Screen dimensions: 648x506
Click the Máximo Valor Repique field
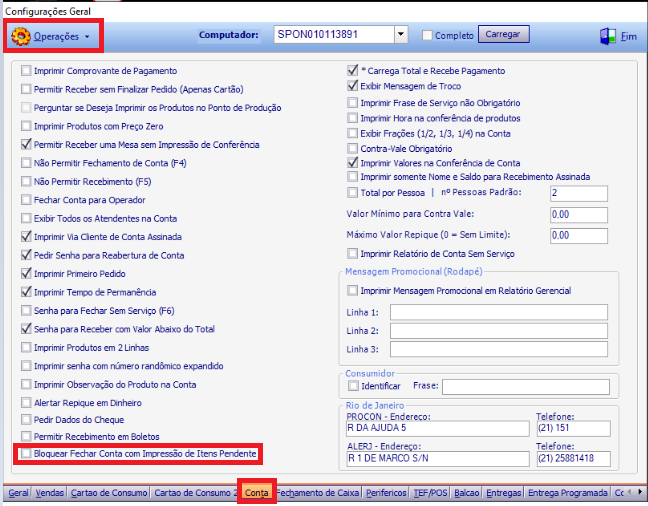click(579, 236)
